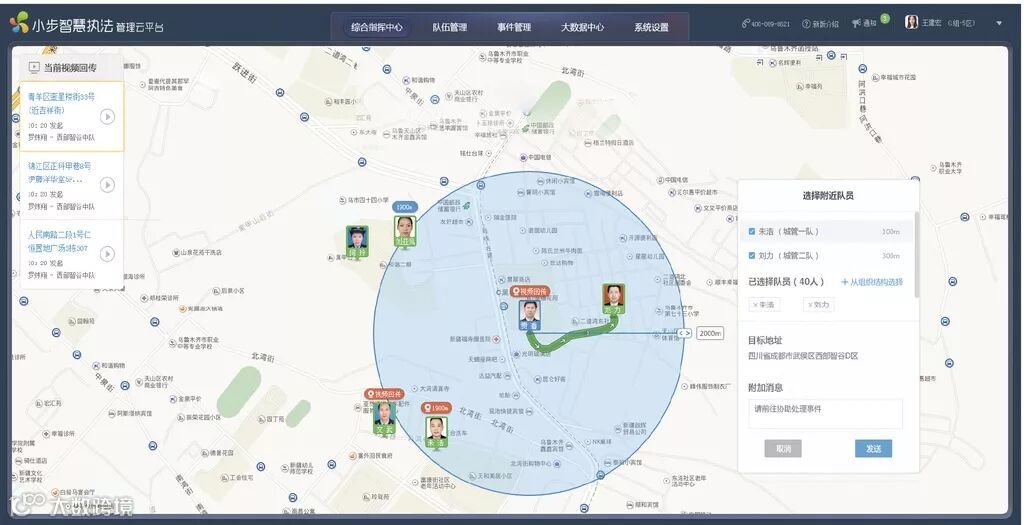Click the green notification count badge
This screenshot has width=1024, height=525.
[885, 19]
